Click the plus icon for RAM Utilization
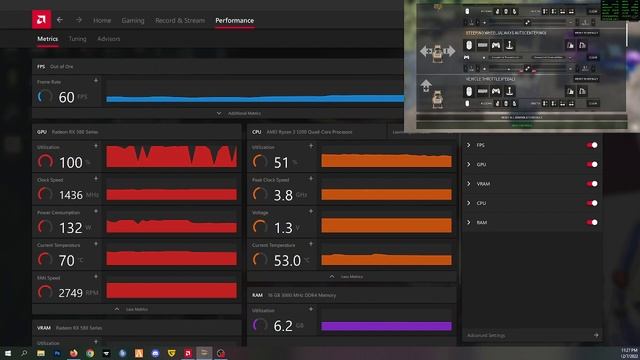This screenshot has height=360, width=640. [x=311, y=309]
